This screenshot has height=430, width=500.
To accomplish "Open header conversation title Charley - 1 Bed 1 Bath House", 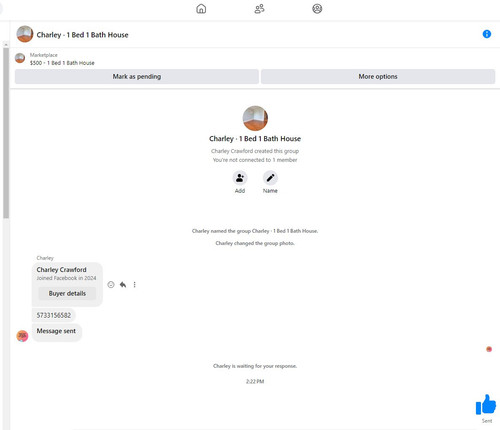I will coord(82,35).
